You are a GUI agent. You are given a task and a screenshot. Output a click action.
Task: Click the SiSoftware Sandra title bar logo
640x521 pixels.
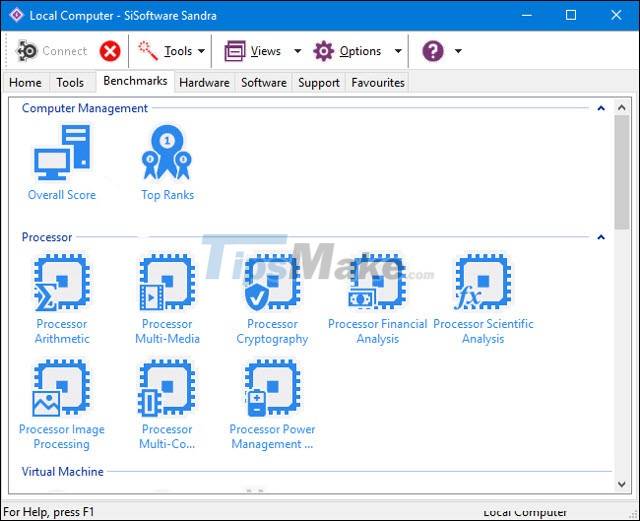tap(16, 16)
